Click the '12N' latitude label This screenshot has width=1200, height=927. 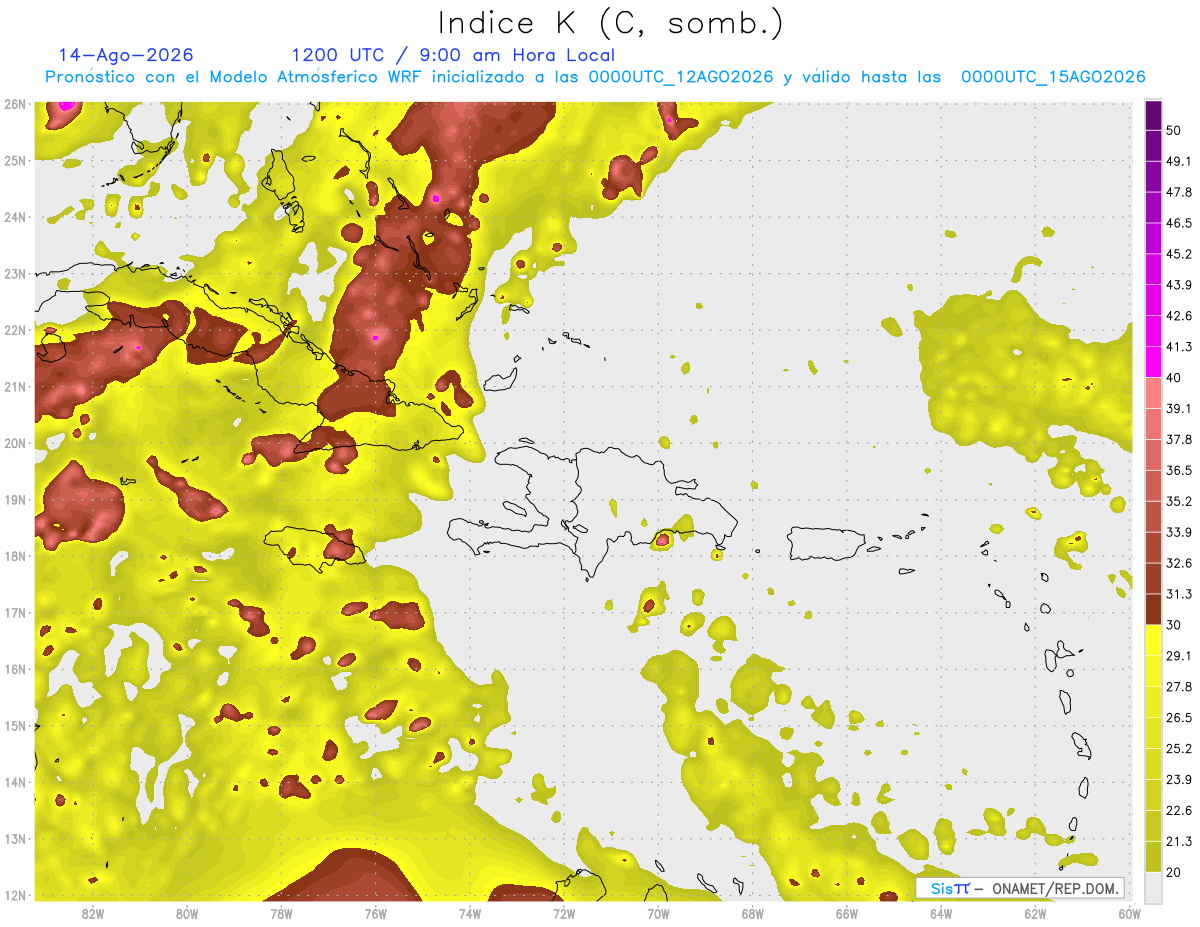[14, 895]
